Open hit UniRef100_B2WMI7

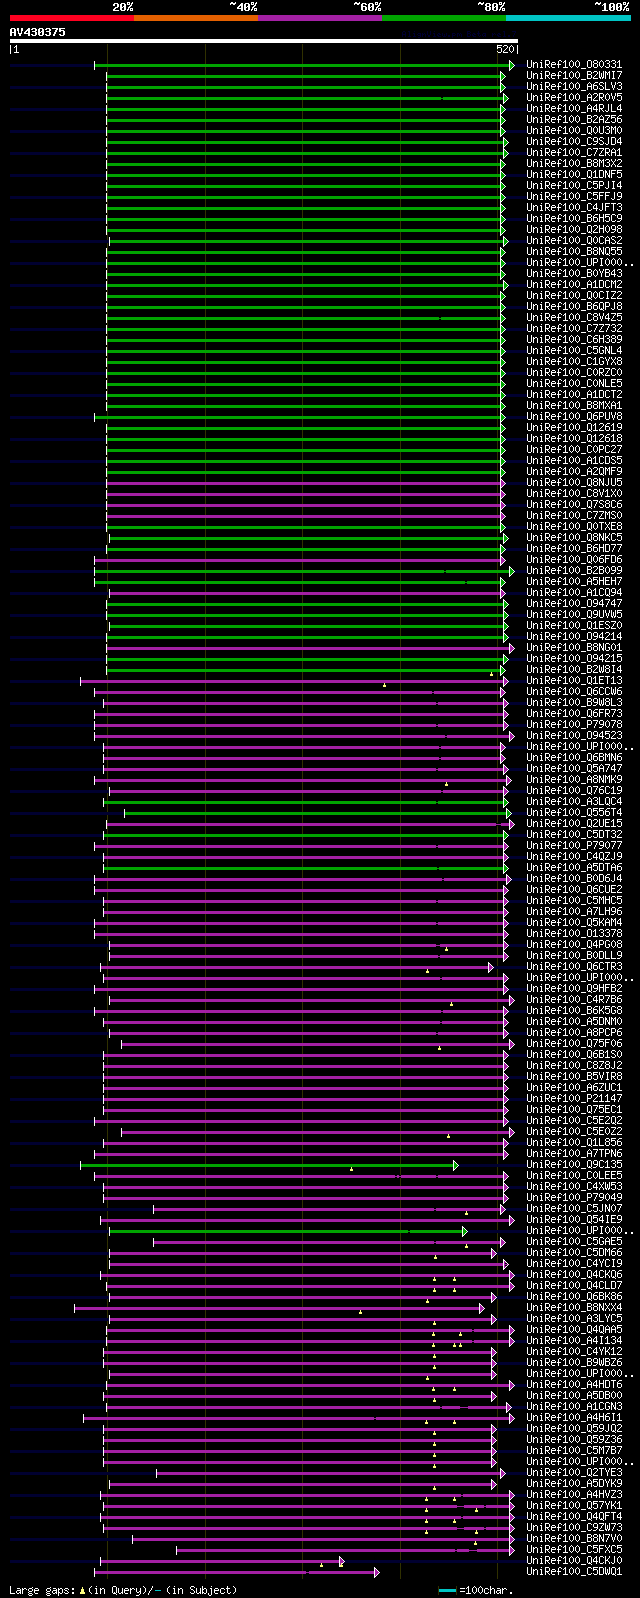(574, 76)
